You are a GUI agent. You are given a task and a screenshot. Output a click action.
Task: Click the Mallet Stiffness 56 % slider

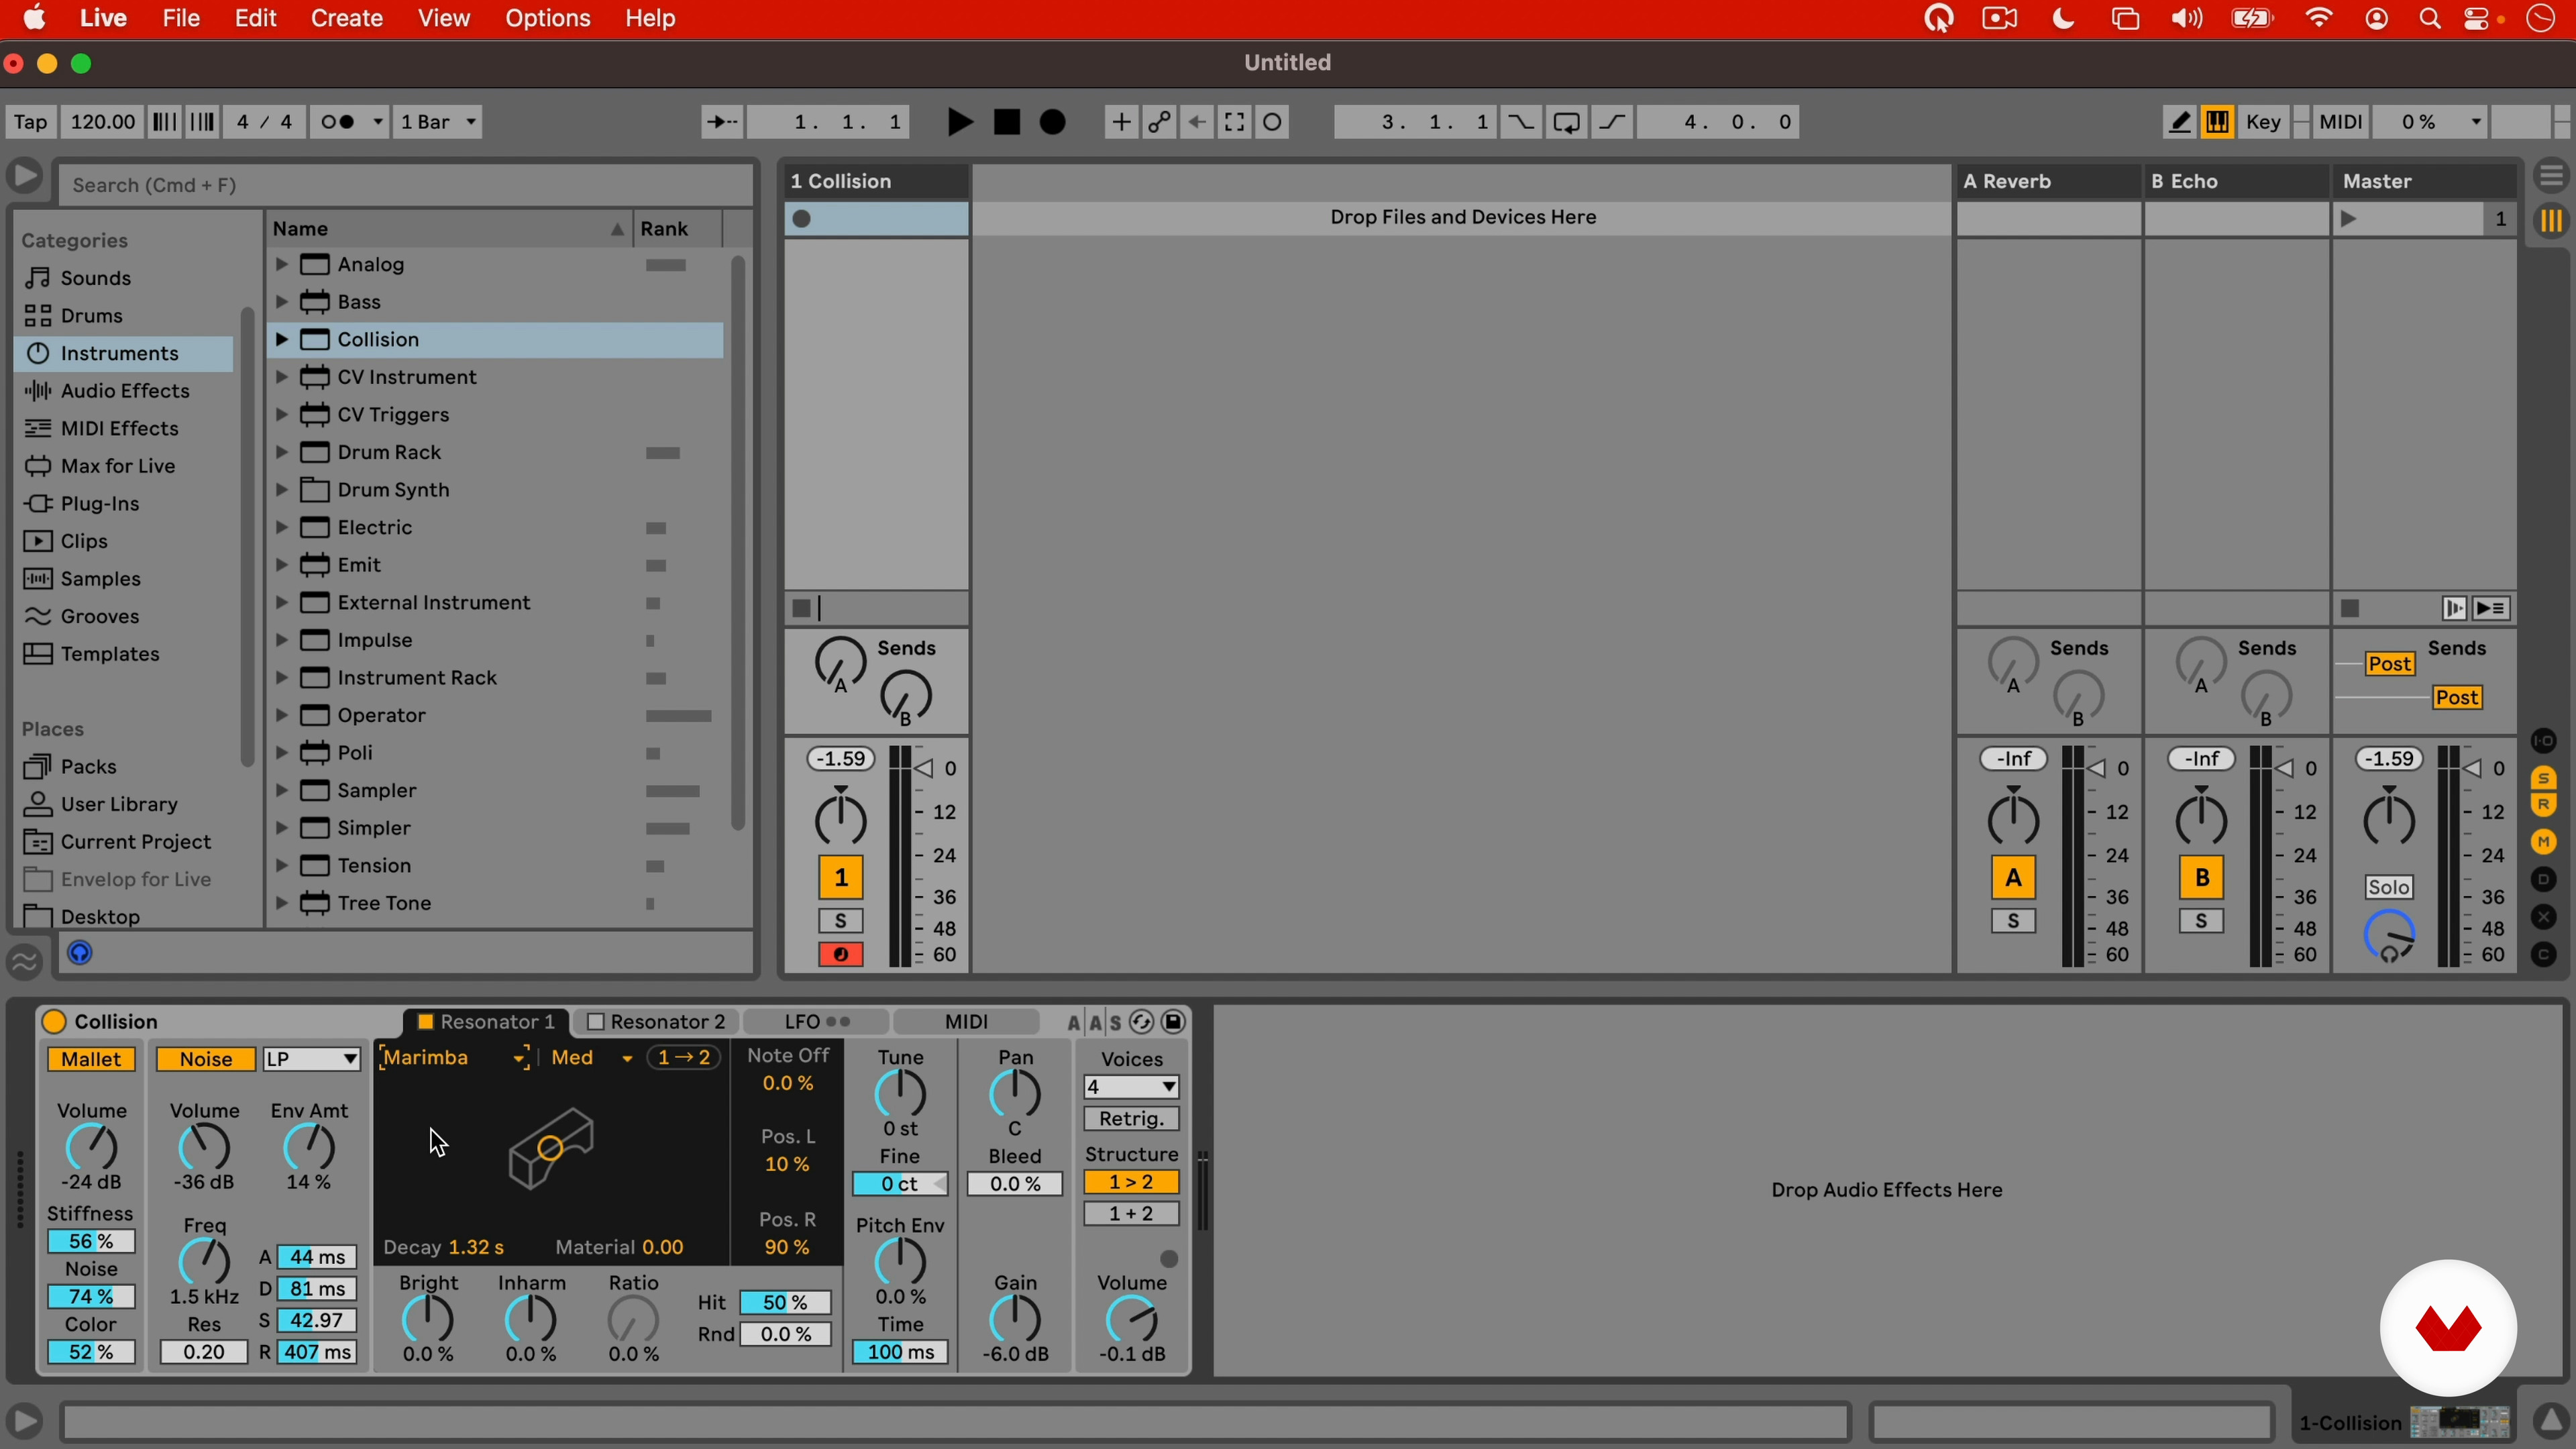pyautogui.click(x=91, y=1241)
